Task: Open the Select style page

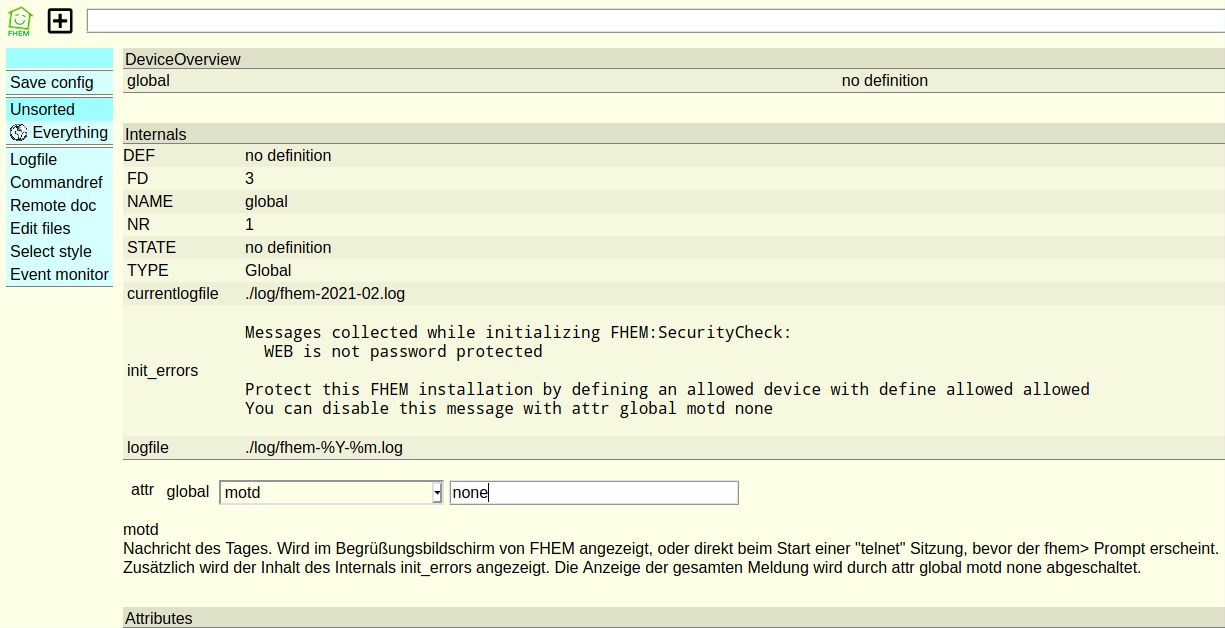Action: tap(51, 252)
